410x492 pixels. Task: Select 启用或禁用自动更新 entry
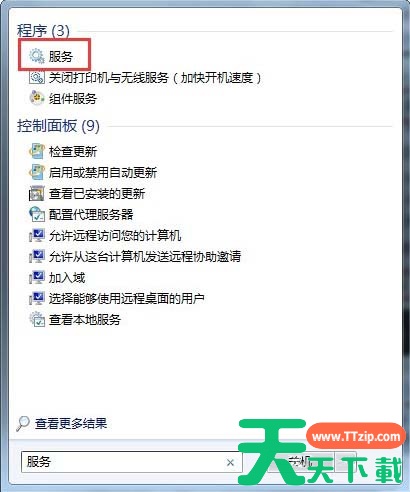[103, 173]
